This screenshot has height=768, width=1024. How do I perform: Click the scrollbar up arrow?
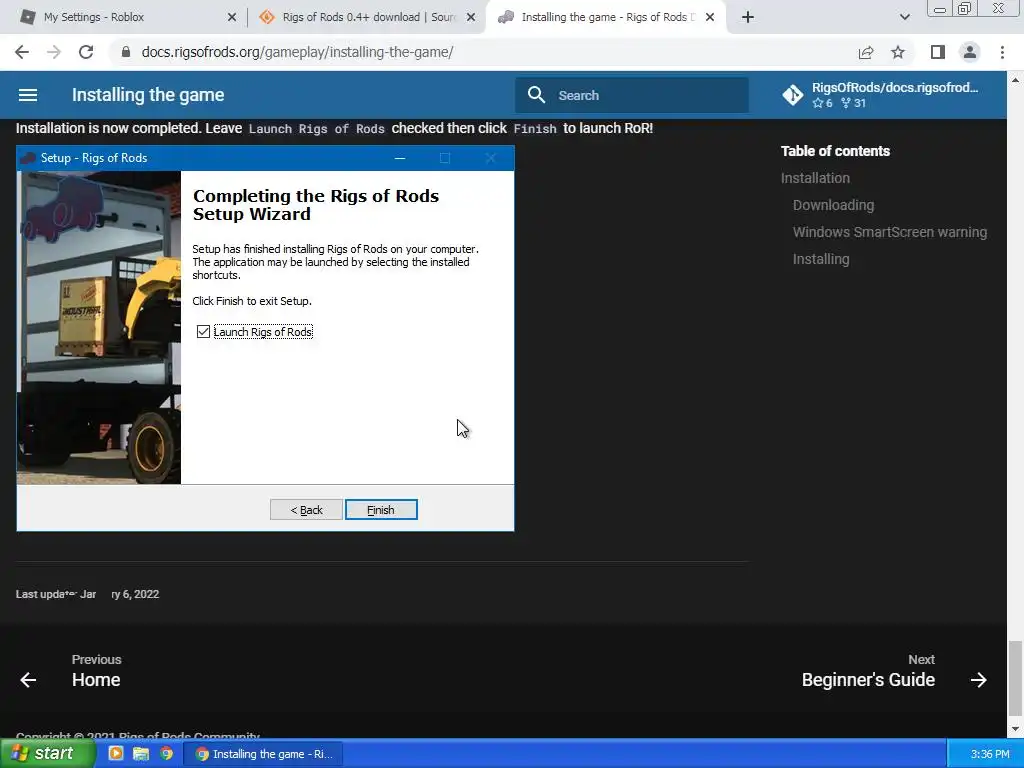pyautogui.click(x=1015, y=80)
